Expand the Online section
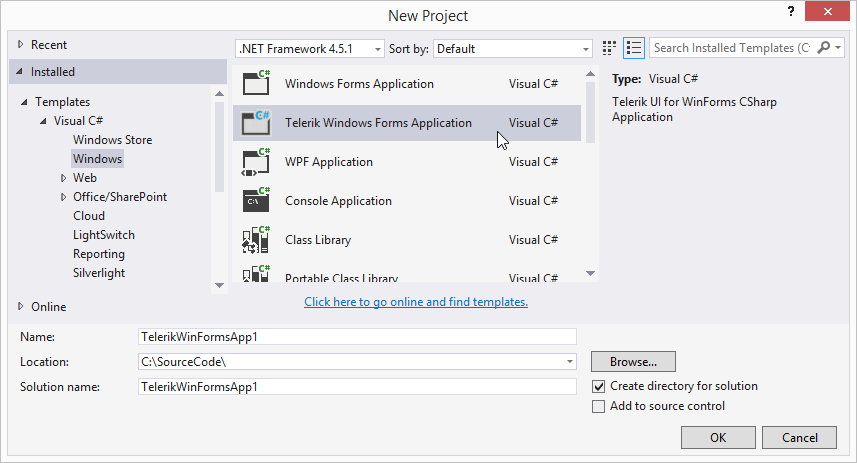 click(20, 307)
